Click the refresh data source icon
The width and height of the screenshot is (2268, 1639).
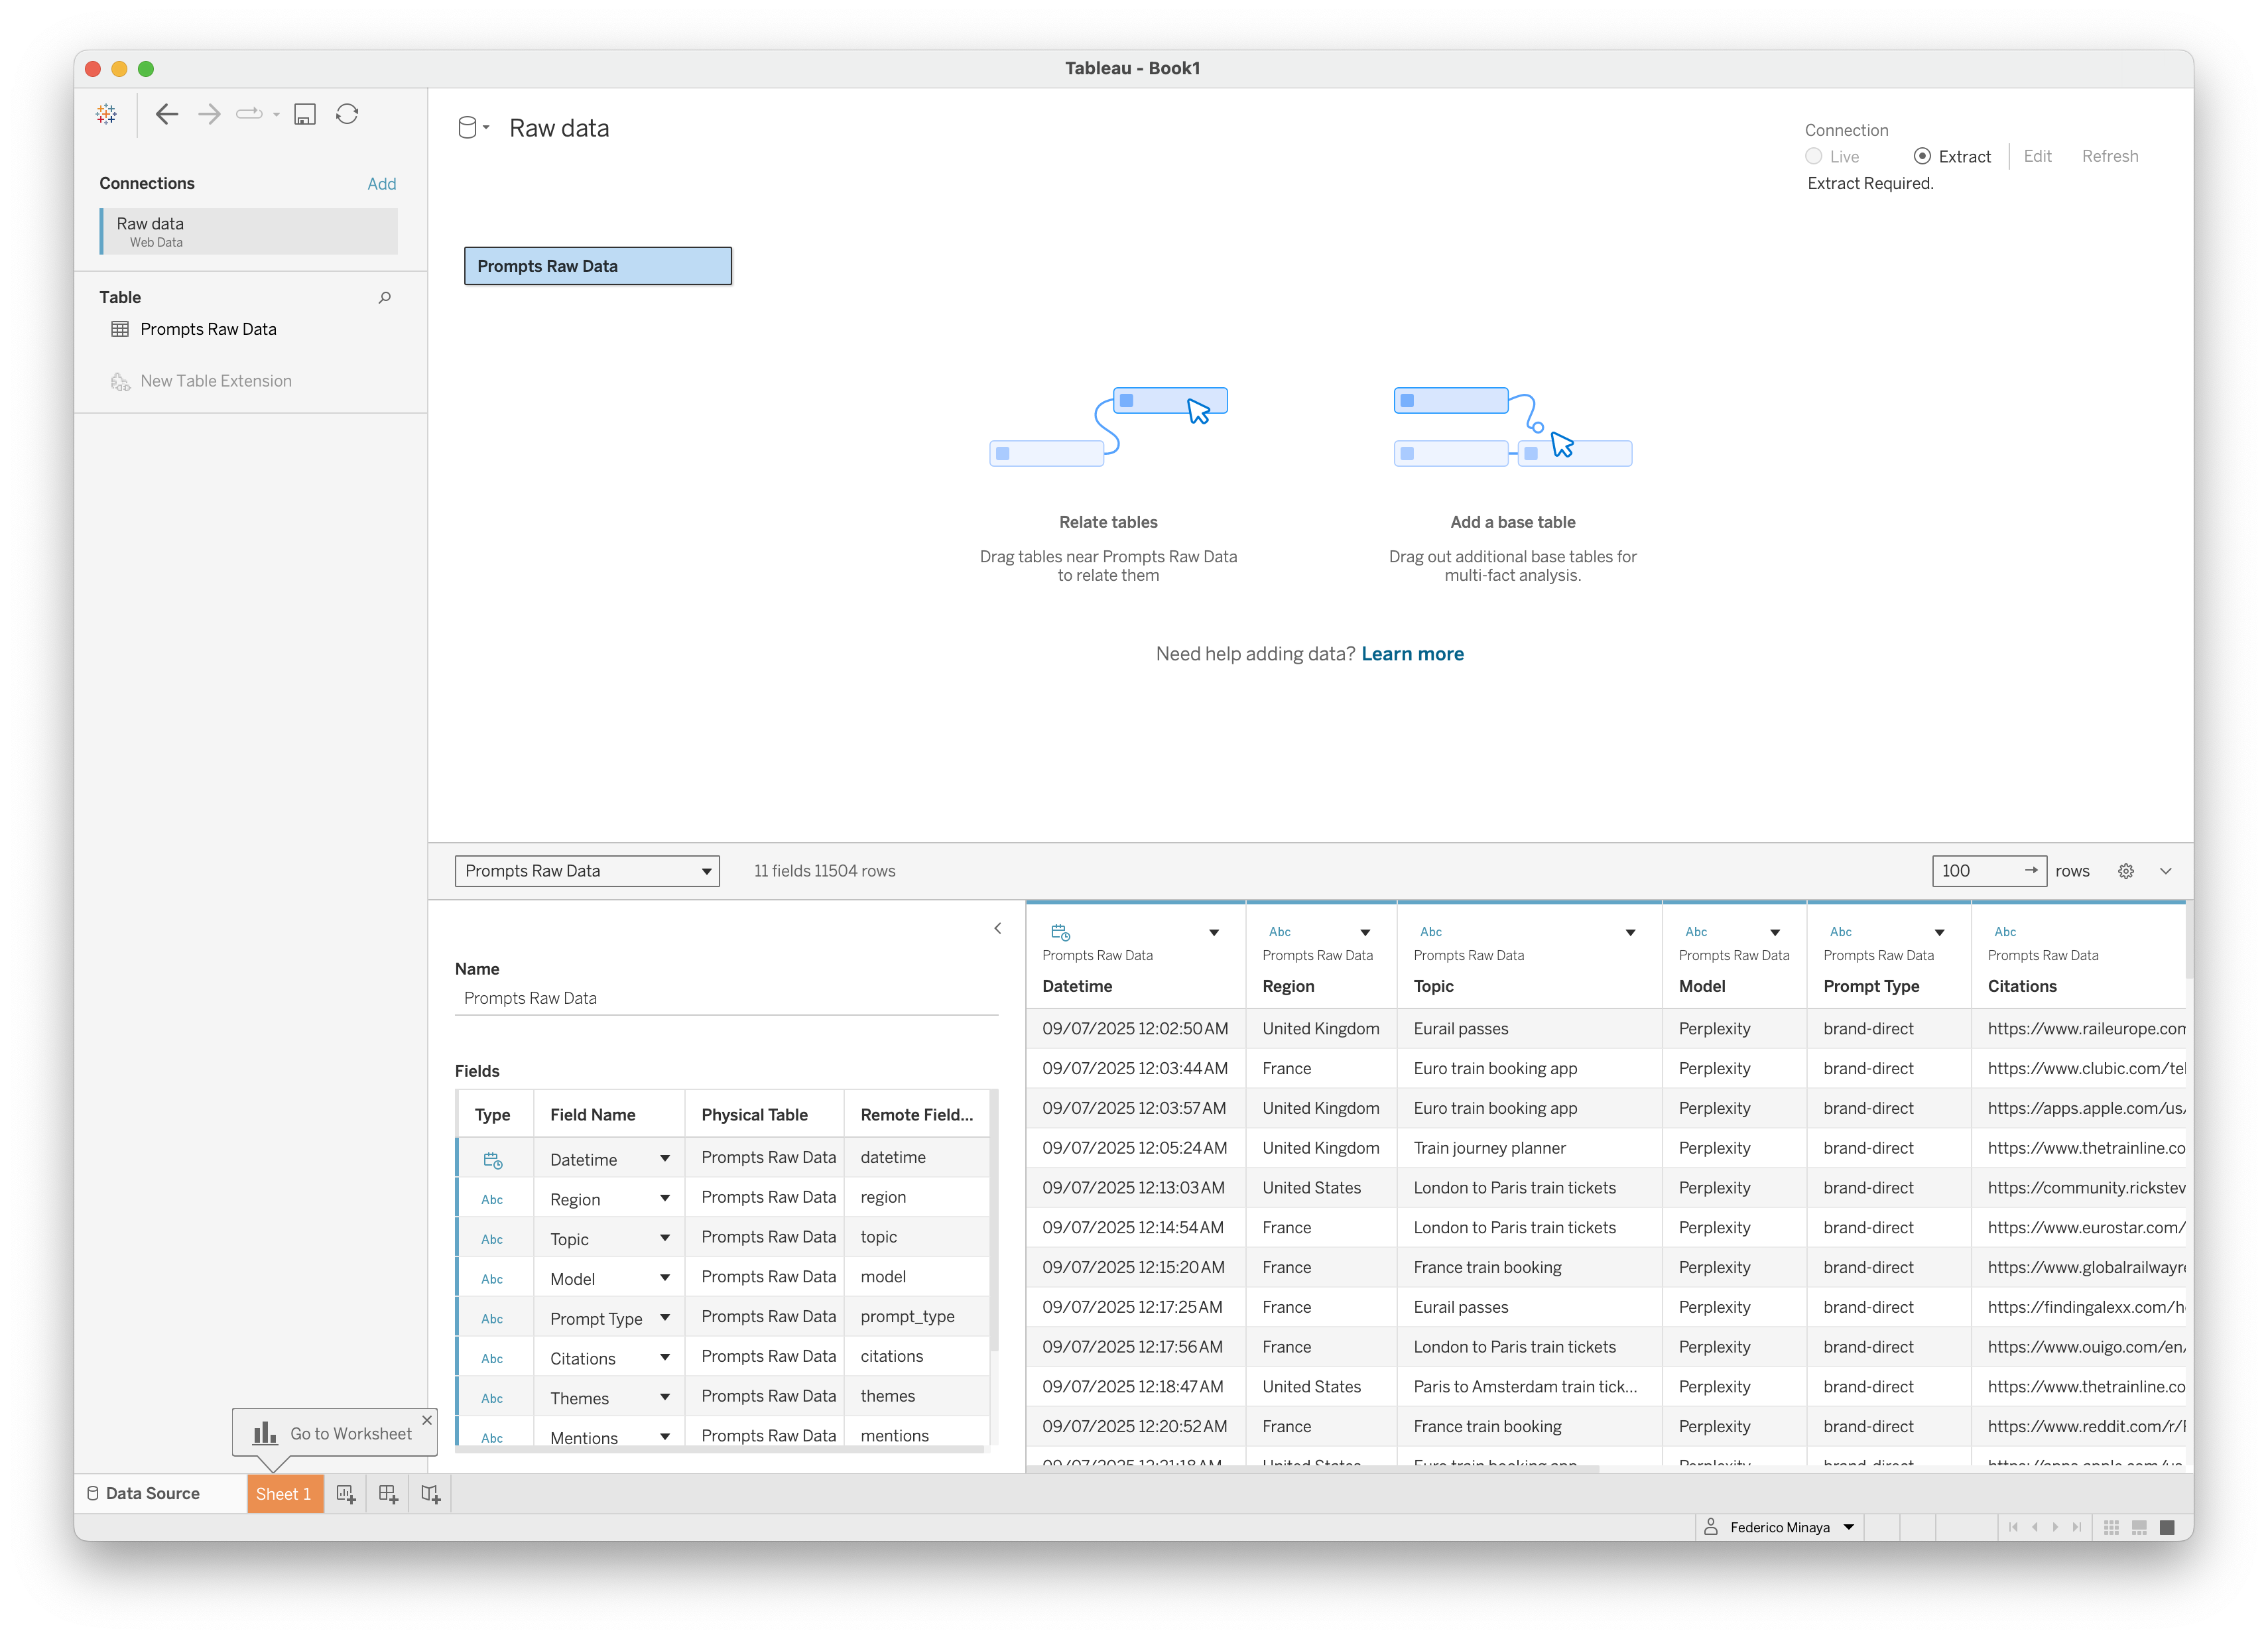[x=347, y=114]
